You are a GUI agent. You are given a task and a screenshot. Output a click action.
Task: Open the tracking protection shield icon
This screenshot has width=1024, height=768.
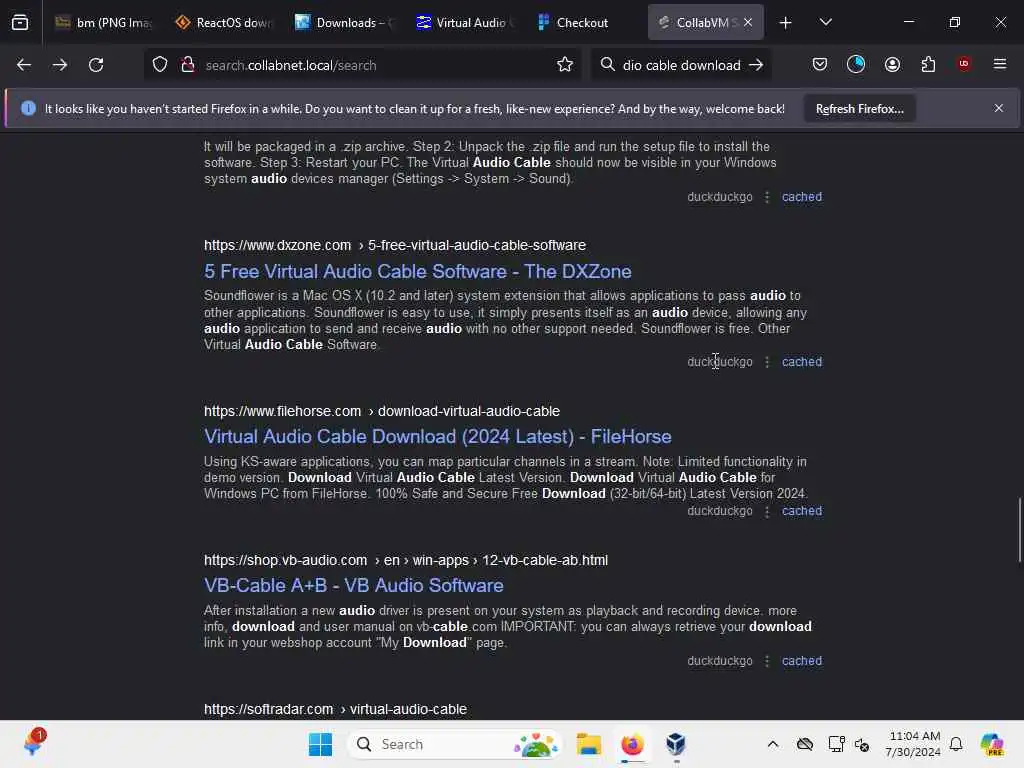(160, 65)
